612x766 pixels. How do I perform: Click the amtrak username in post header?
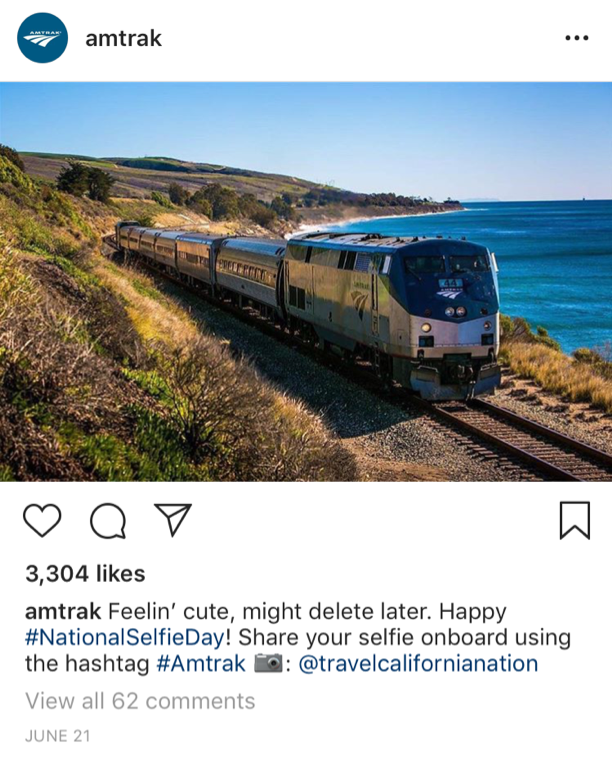pyautogui.click(x=124, y=39)
